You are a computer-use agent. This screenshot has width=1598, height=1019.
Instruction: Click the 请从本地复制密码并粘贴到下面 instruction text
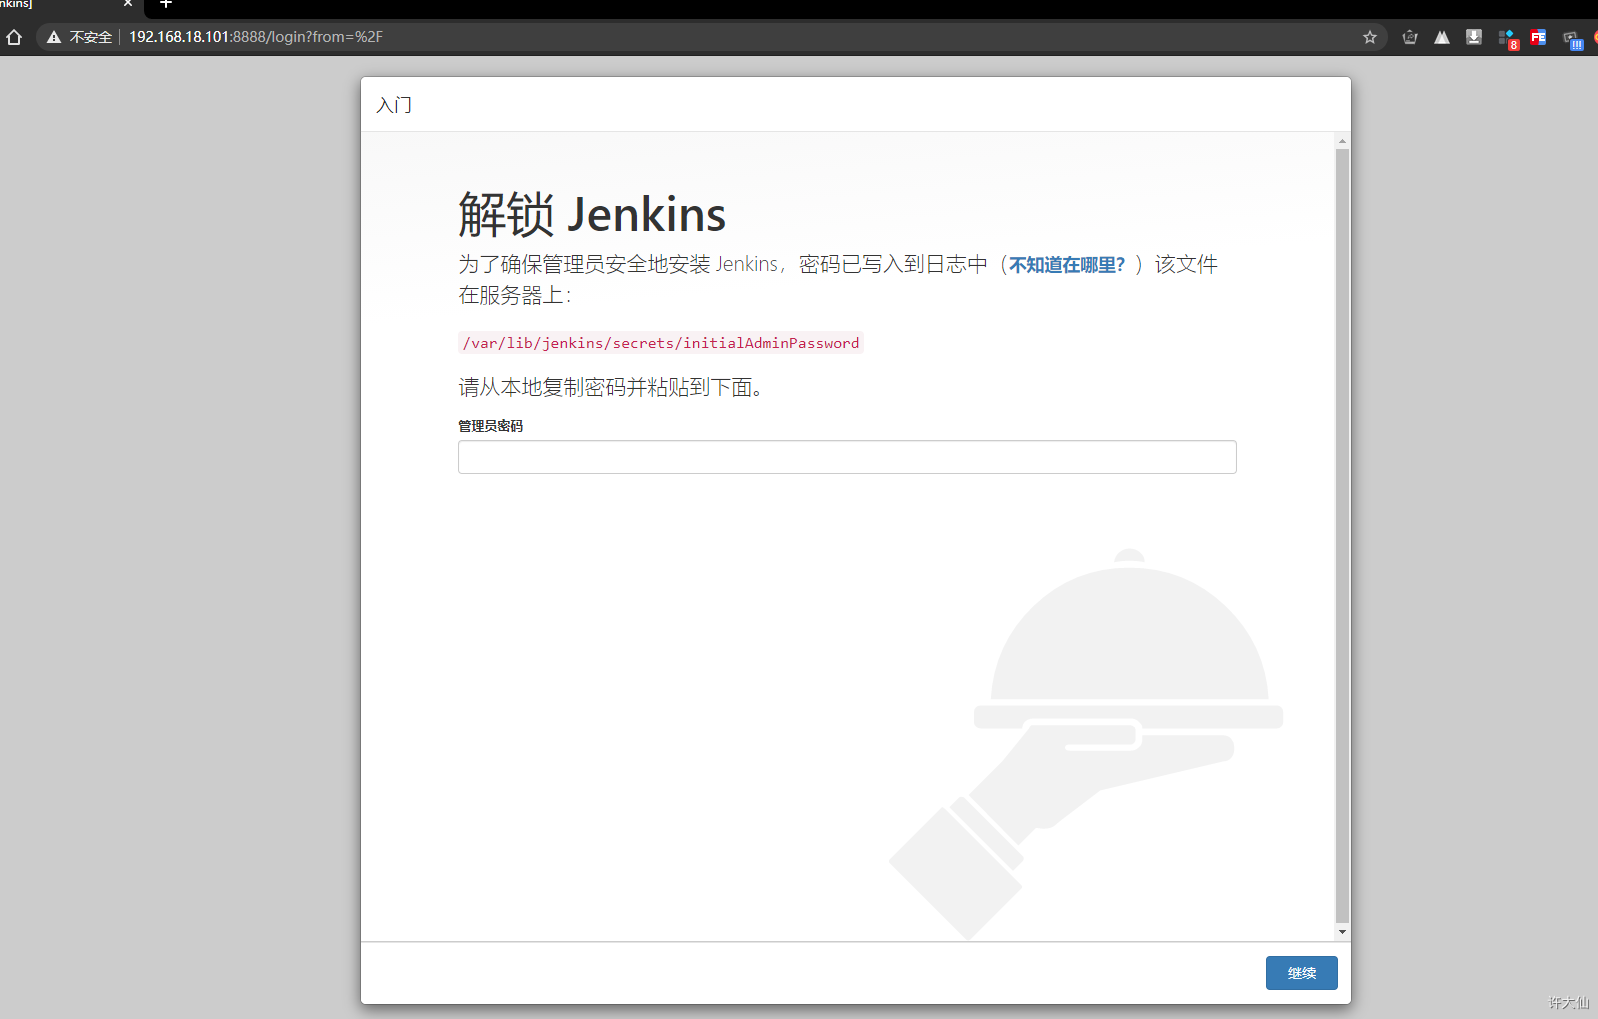(611, 387)
